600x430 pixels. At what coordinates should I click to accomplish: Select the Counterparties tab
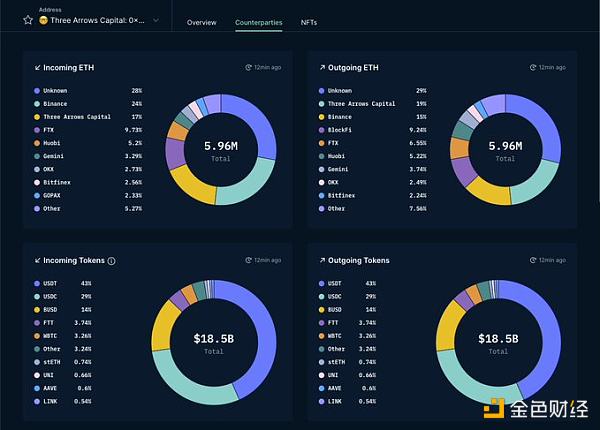point(258,22)
